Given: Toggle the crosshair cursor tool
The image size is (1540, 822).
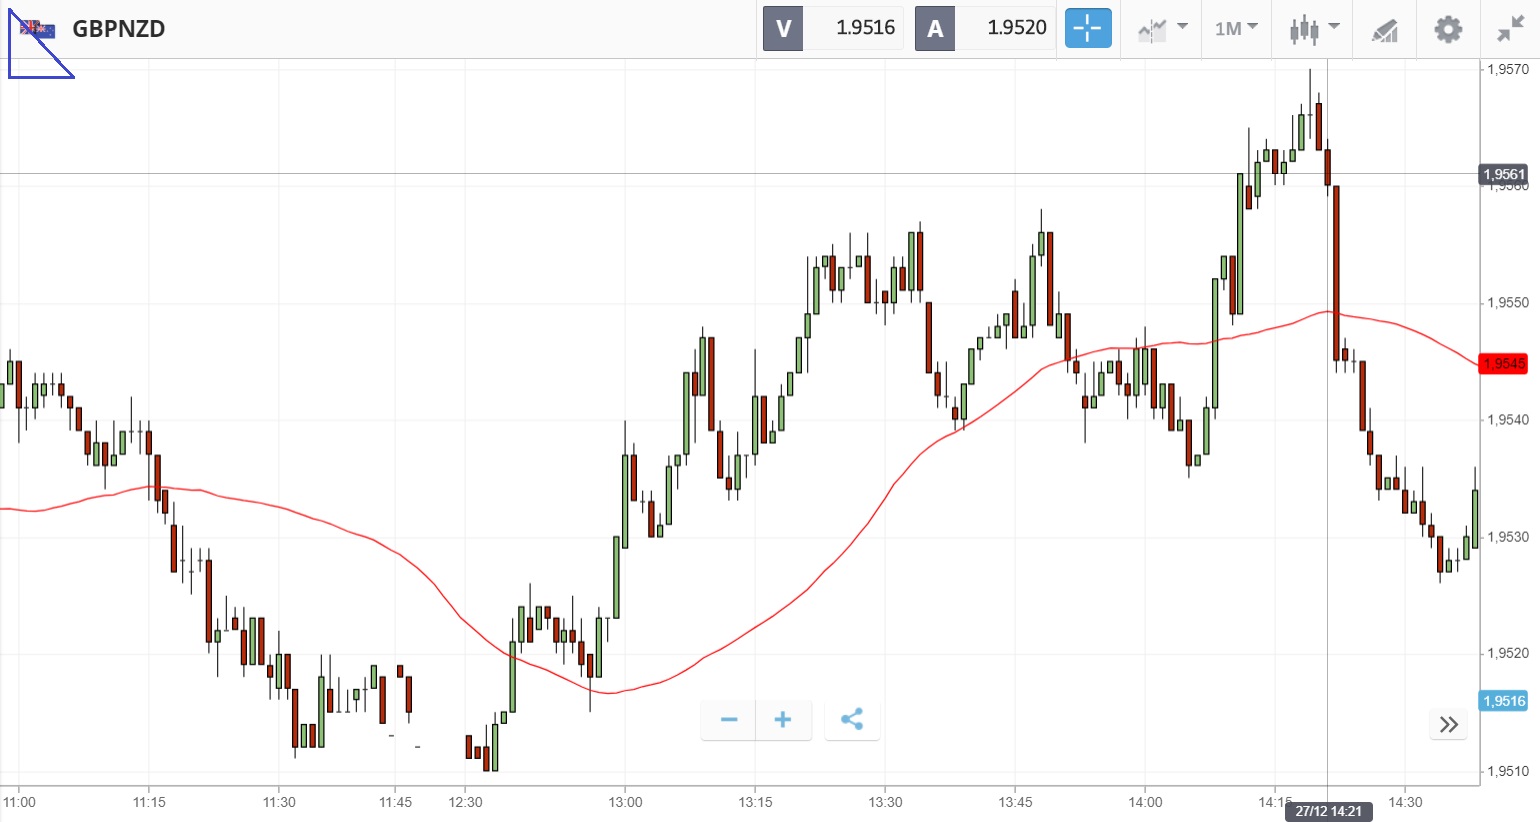Looking at the screenshot, I should pos(1087,29).
